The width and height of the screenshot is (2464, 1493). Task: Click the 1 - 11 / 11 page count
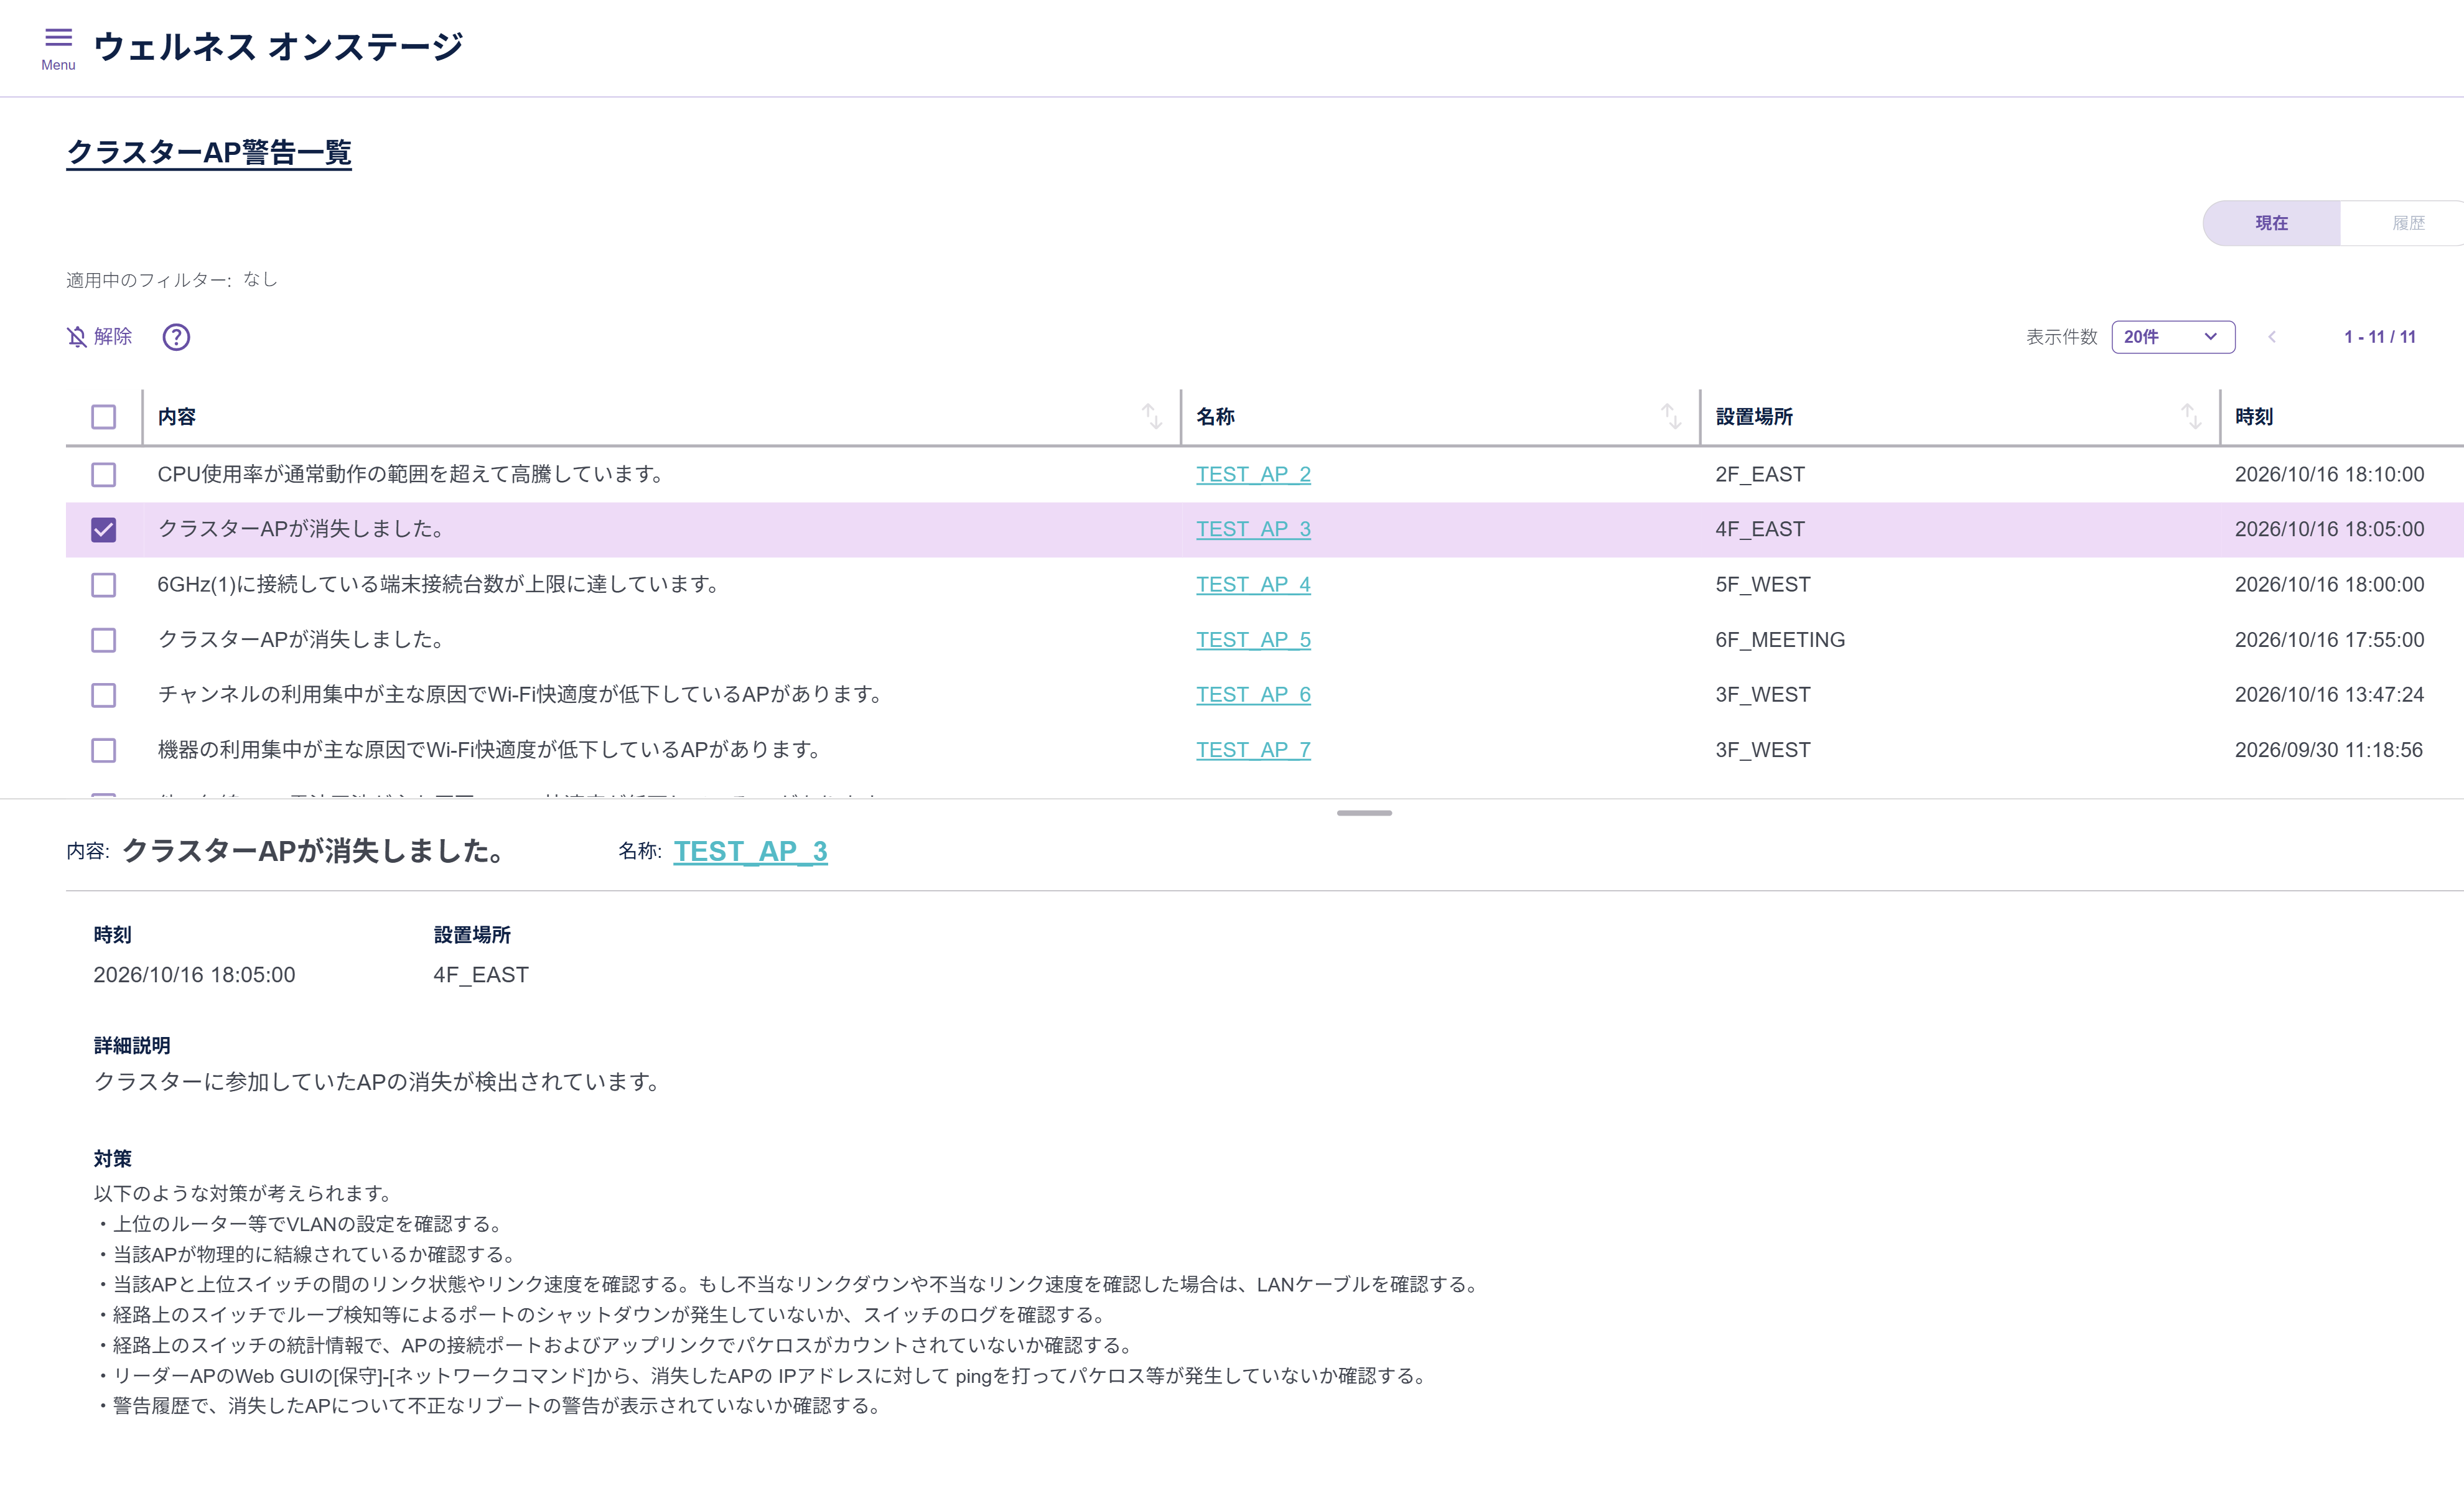coord(2380,337)
